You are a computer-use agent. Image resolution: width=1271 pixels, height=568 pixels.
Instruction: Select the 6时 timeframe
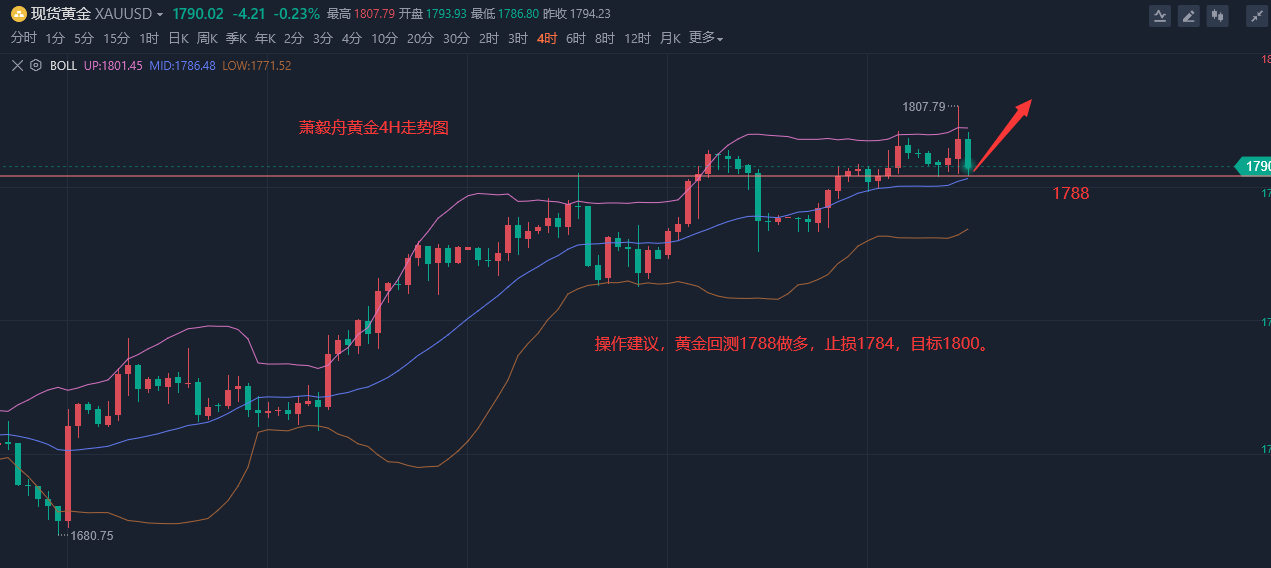click(x=576, y=38)
